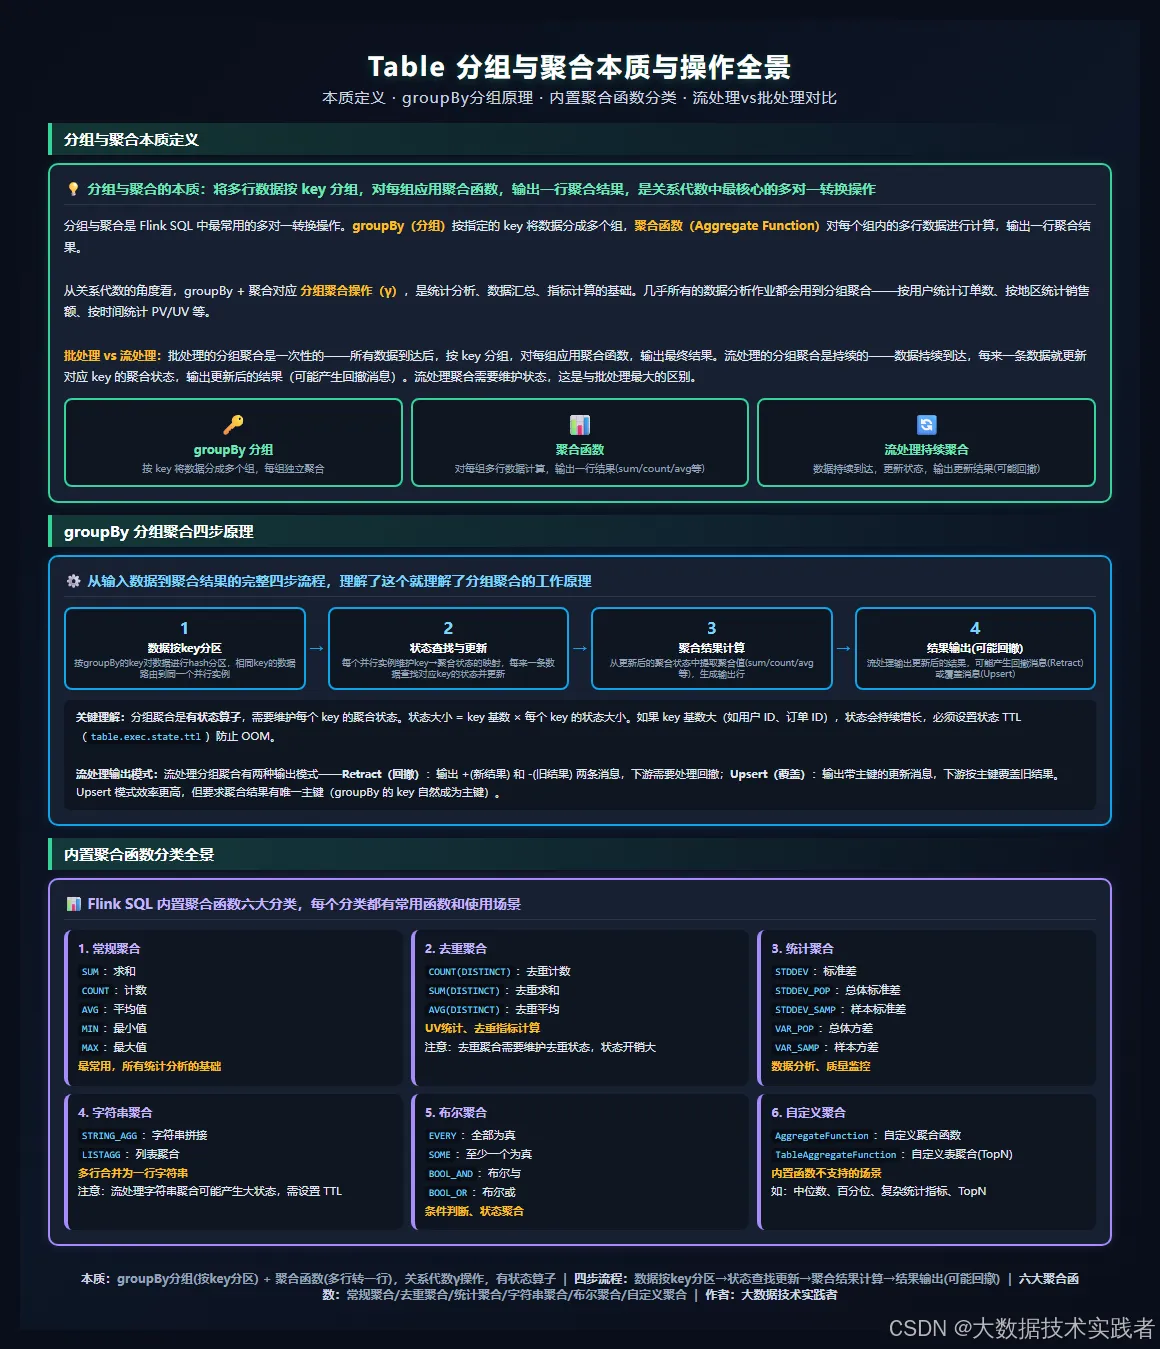Click the section heading 分组与聚合本质定义

click(131, 140)
